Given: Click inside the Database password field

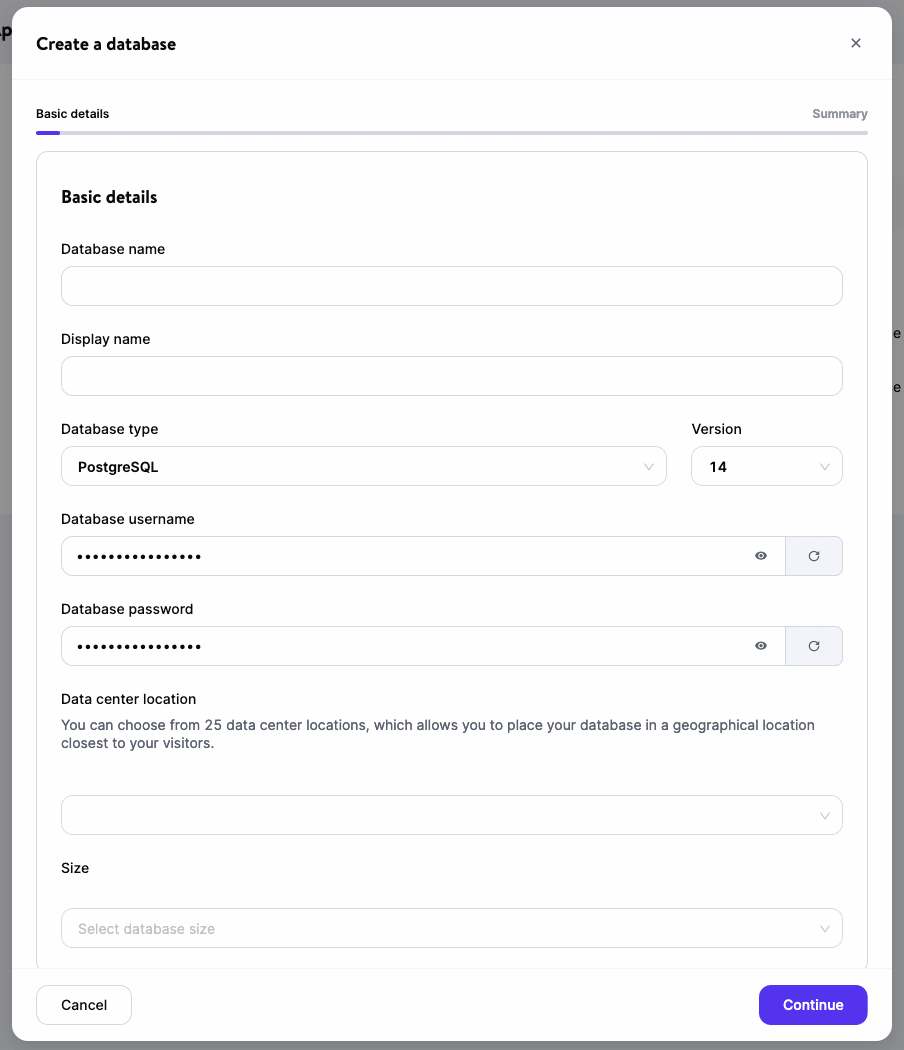Looking at the screenshot, I should (400, 646).
